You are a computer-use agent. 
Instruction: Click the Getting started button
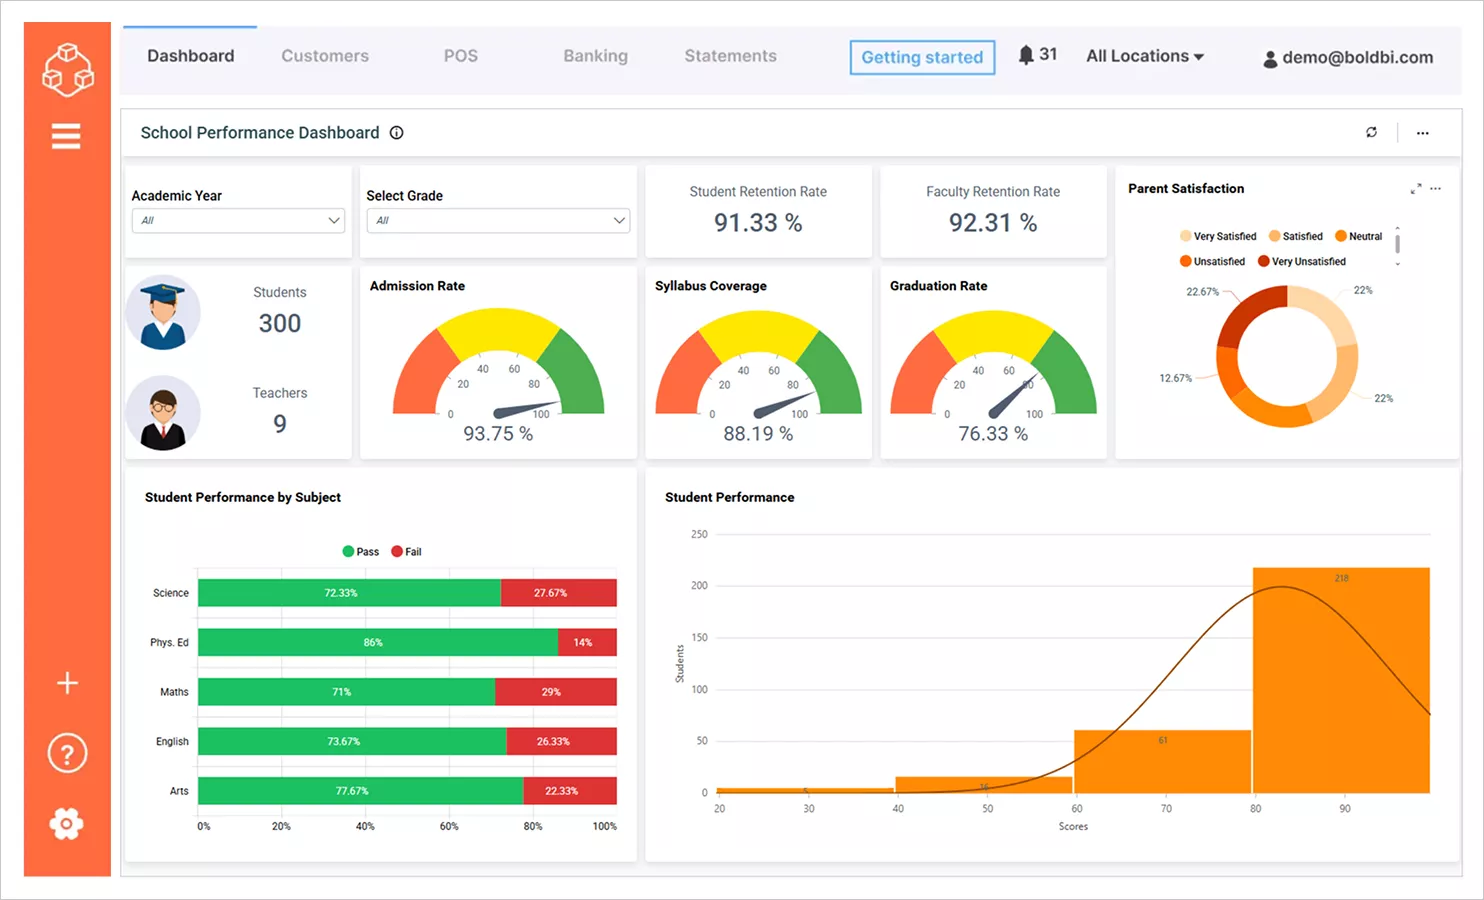point(921,57)
